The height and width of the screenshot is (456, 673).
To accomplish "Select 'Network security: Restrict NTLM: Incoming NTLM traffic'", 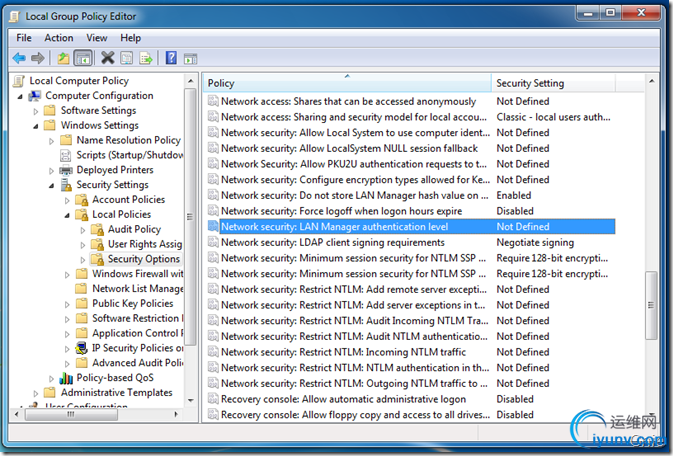I will (343, 352).
